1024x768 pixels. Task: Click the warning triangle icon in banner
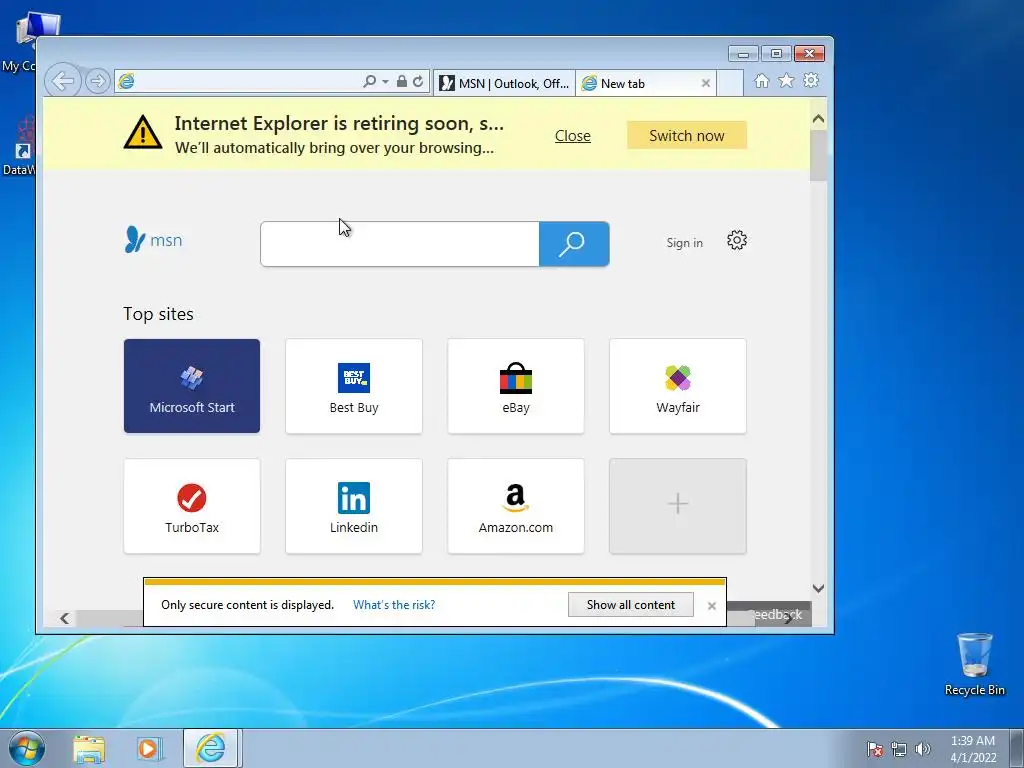(143, 133)
